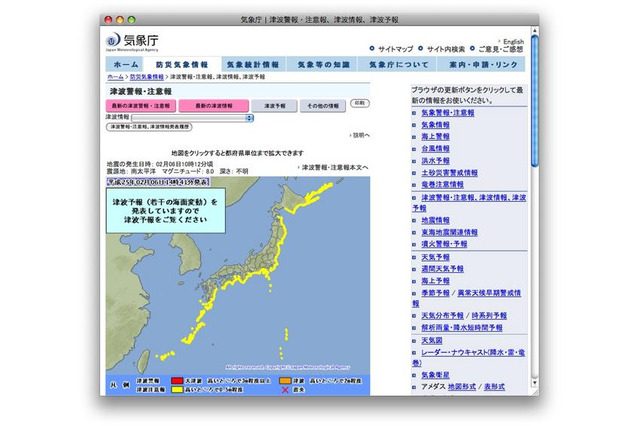
Task: Click the pink 最新の津波警報・注意報 button
Action: pyautogui.click(x=141, y=106)
